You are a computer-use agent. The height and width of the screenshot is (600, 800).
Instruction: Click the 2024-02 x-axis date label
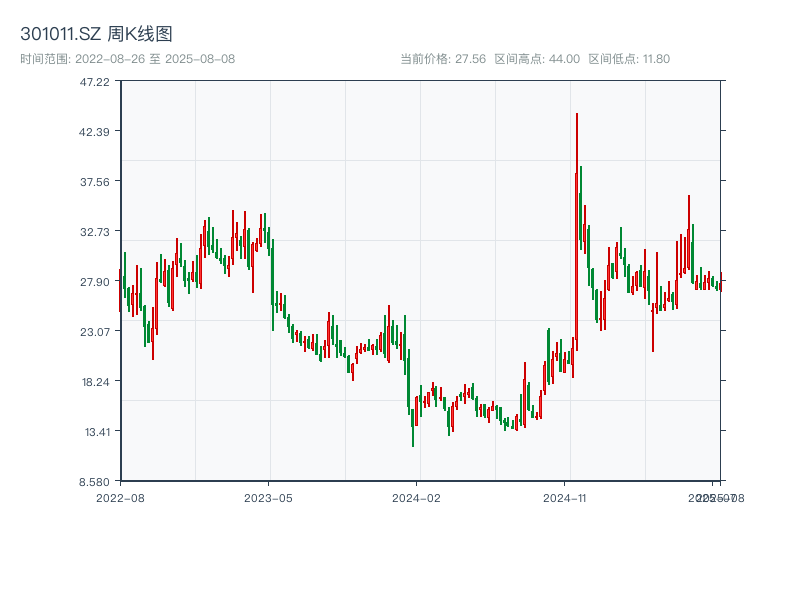(x=417, y=497)
